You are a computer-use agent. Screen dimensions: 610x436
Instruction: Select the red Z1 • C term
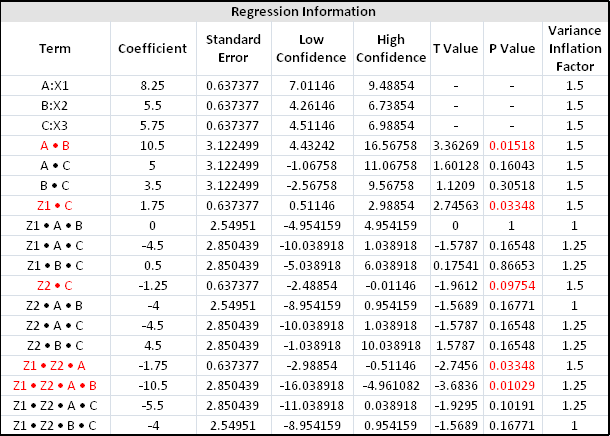click(x=55, y=204)
